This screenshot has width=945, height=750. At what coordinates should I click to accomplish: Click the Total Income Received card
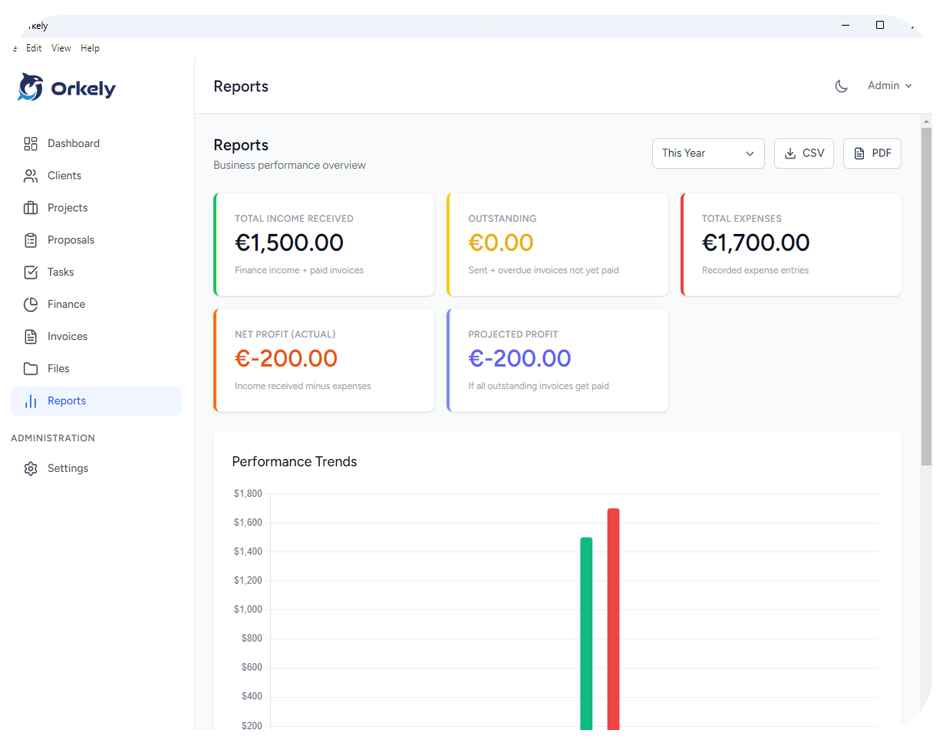coord(324,244)
